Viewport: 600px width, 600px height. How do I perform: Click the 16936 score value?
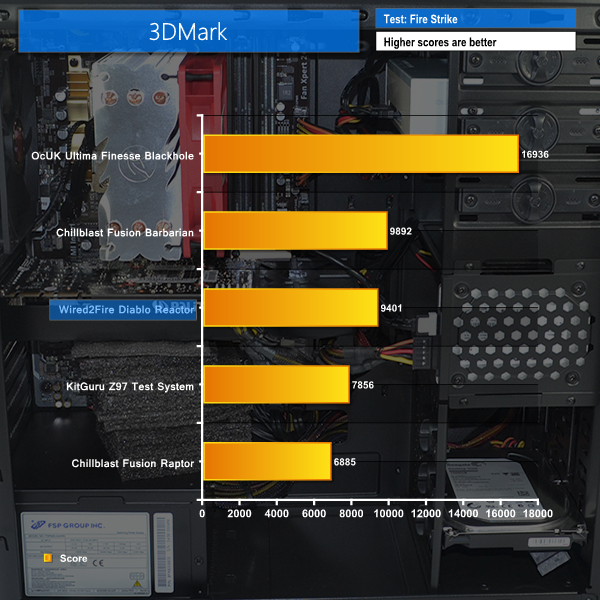click(x=535, y=155)
